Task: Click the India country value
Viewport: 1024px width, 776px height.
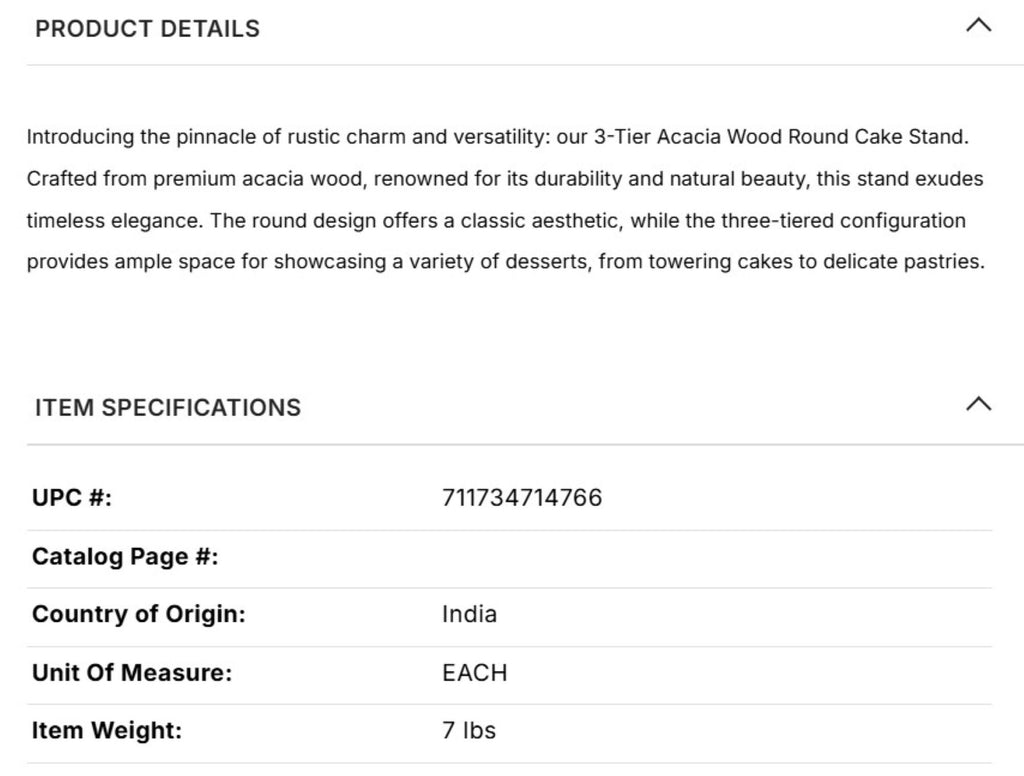Action: tap(469, 614)
